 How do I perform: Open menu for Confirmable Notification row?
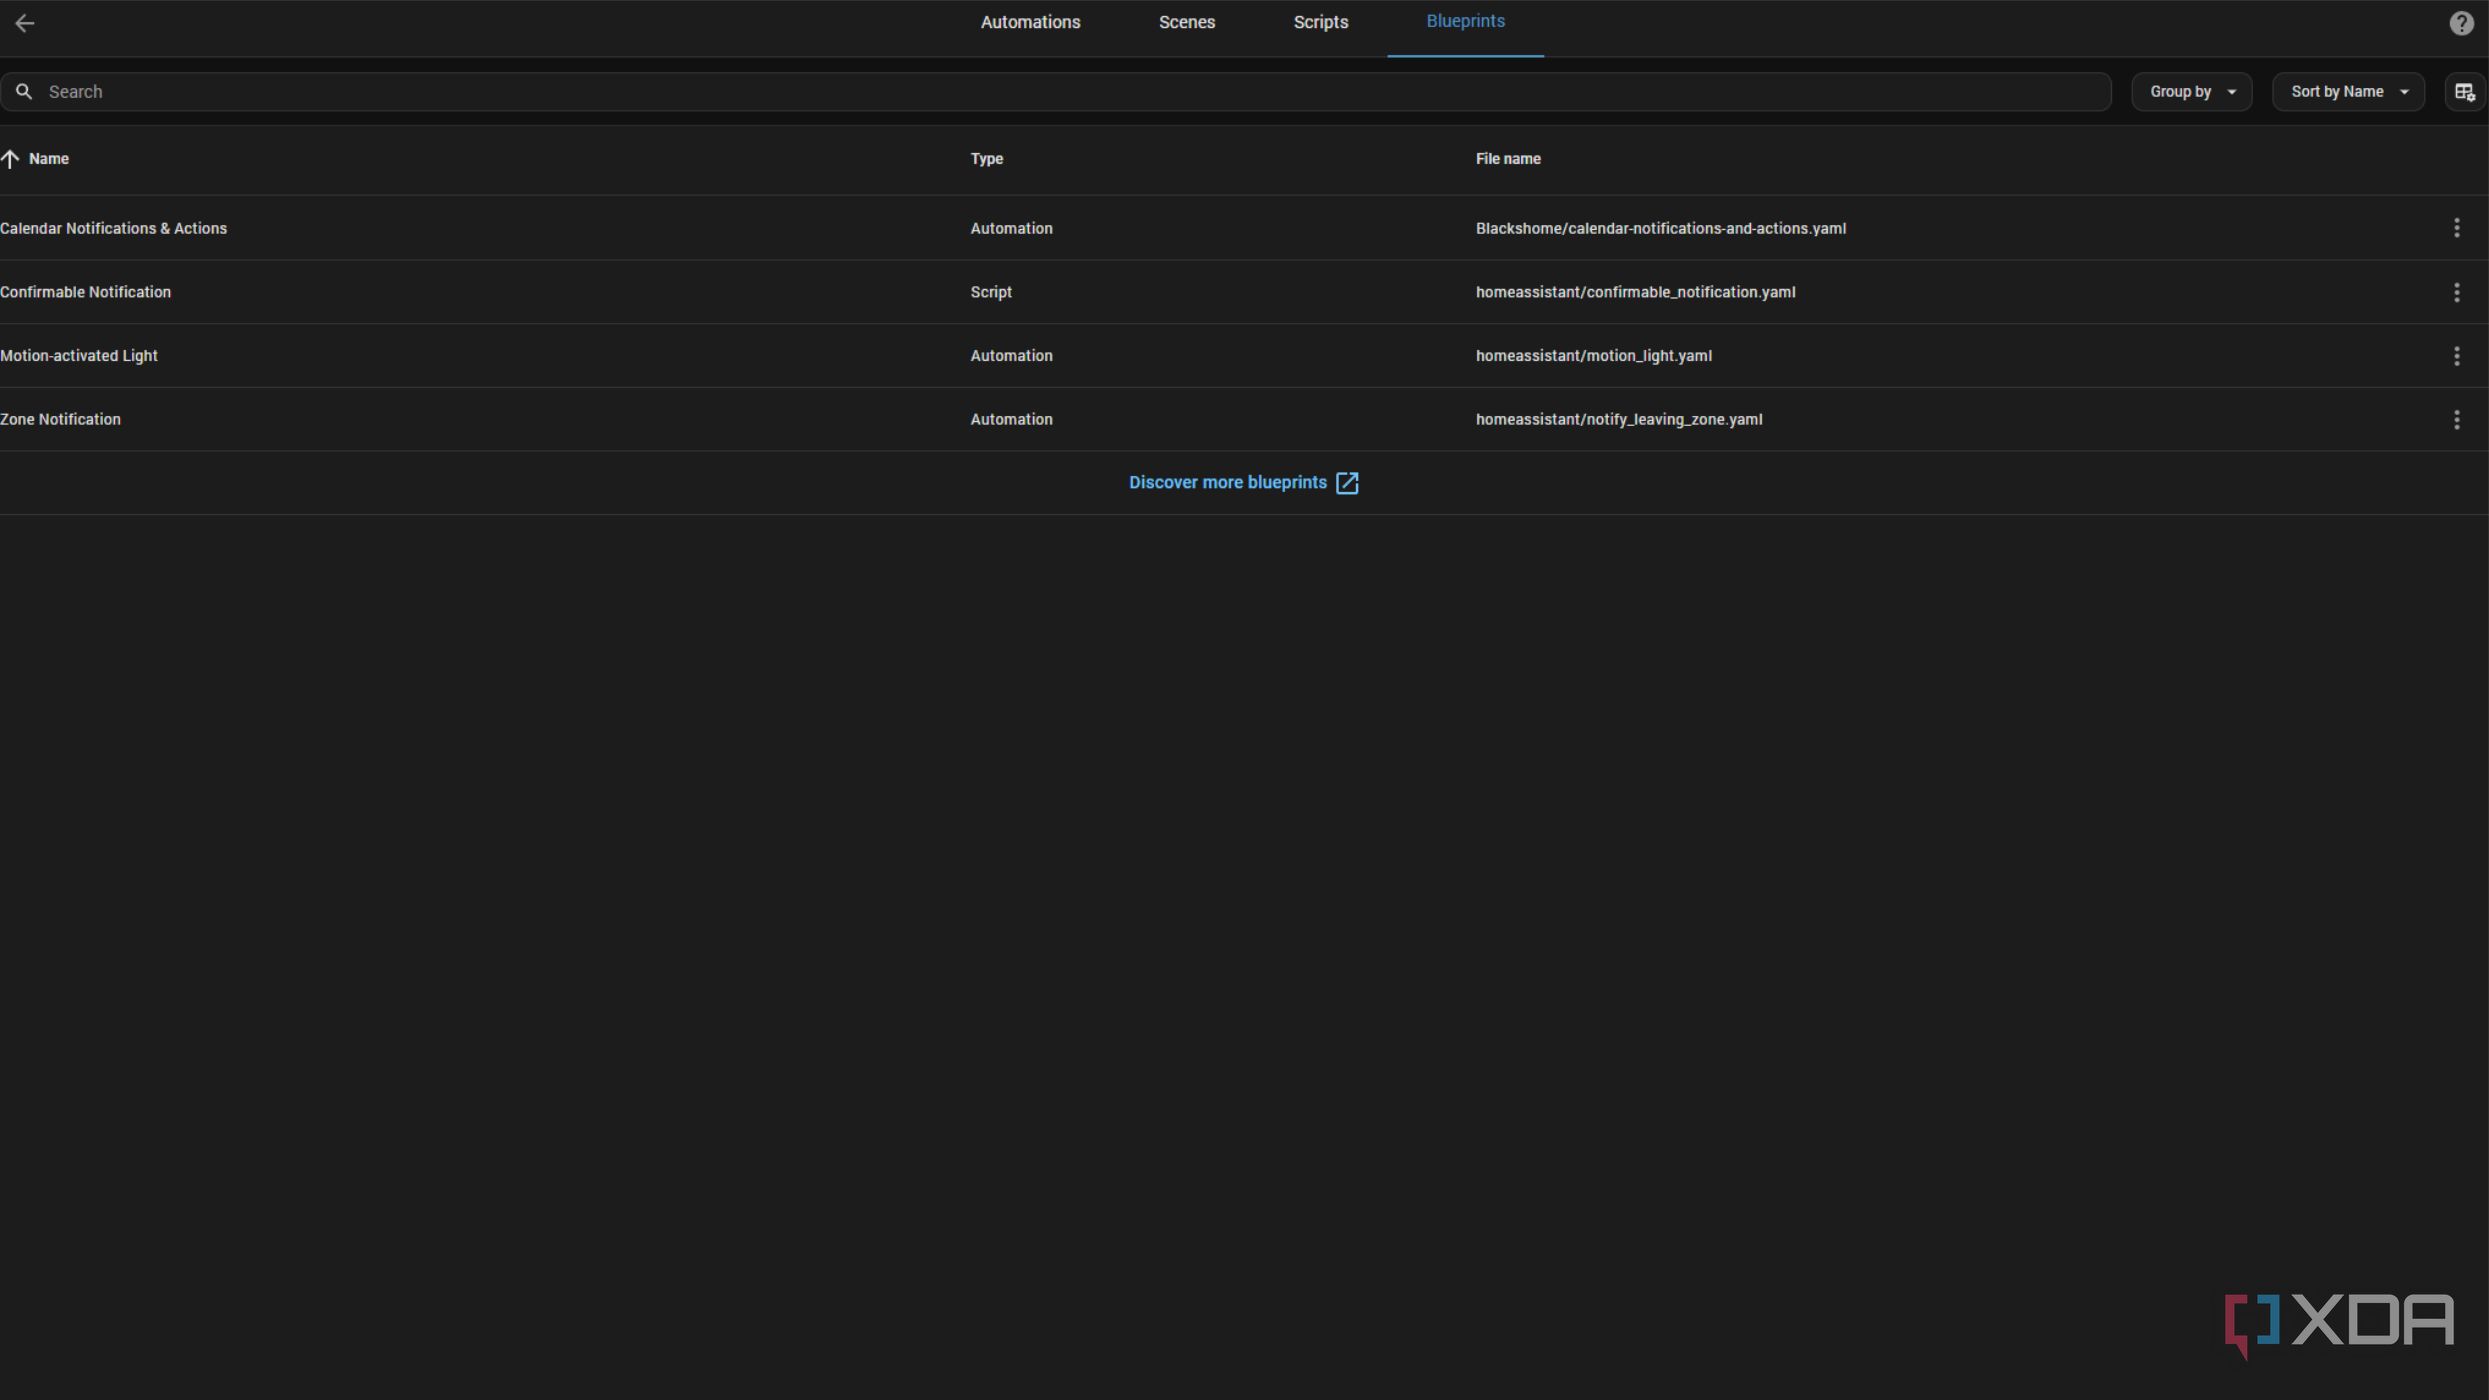[2456, 292]
